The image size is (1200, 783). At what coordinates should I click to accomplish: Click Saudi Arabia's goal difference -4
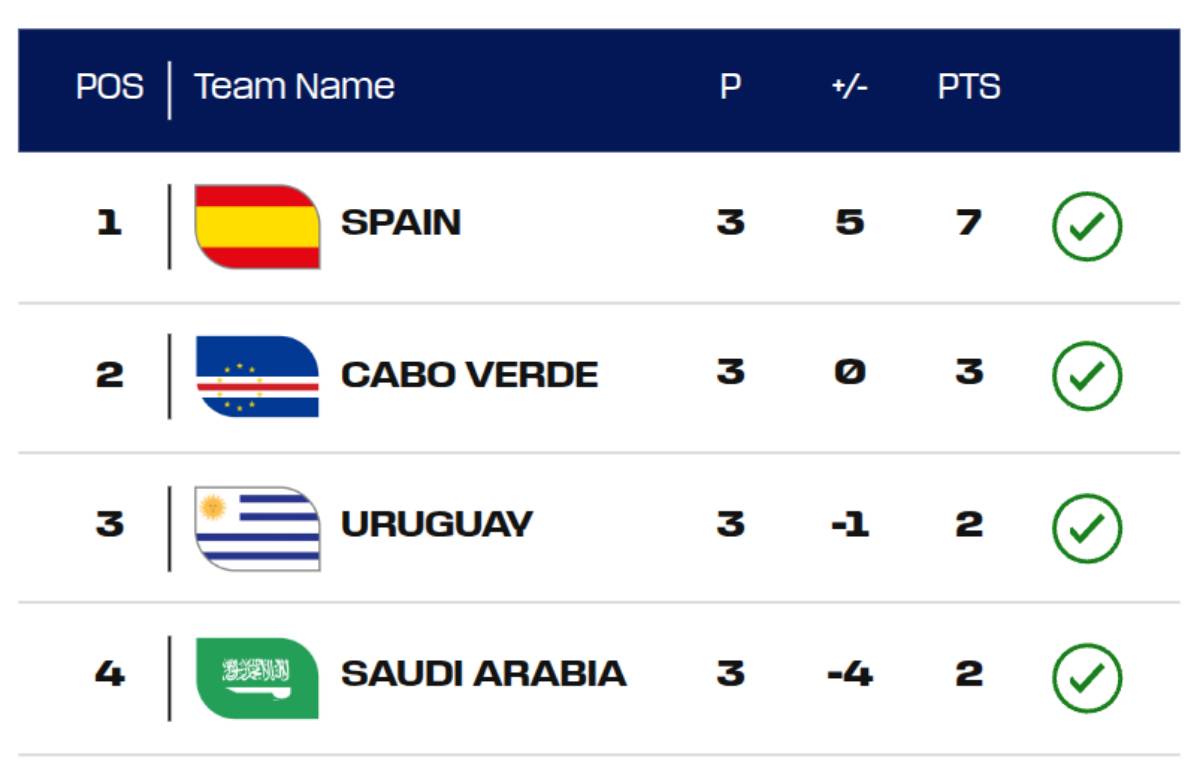pyautogui.click(x=850, y=674)
